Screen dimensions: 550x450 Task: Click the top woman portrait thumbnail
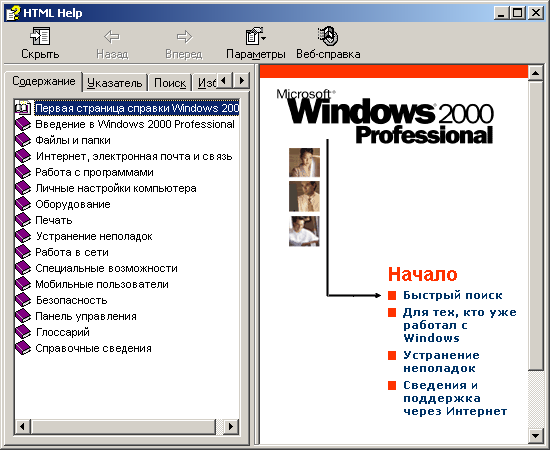tap(304, 162)
